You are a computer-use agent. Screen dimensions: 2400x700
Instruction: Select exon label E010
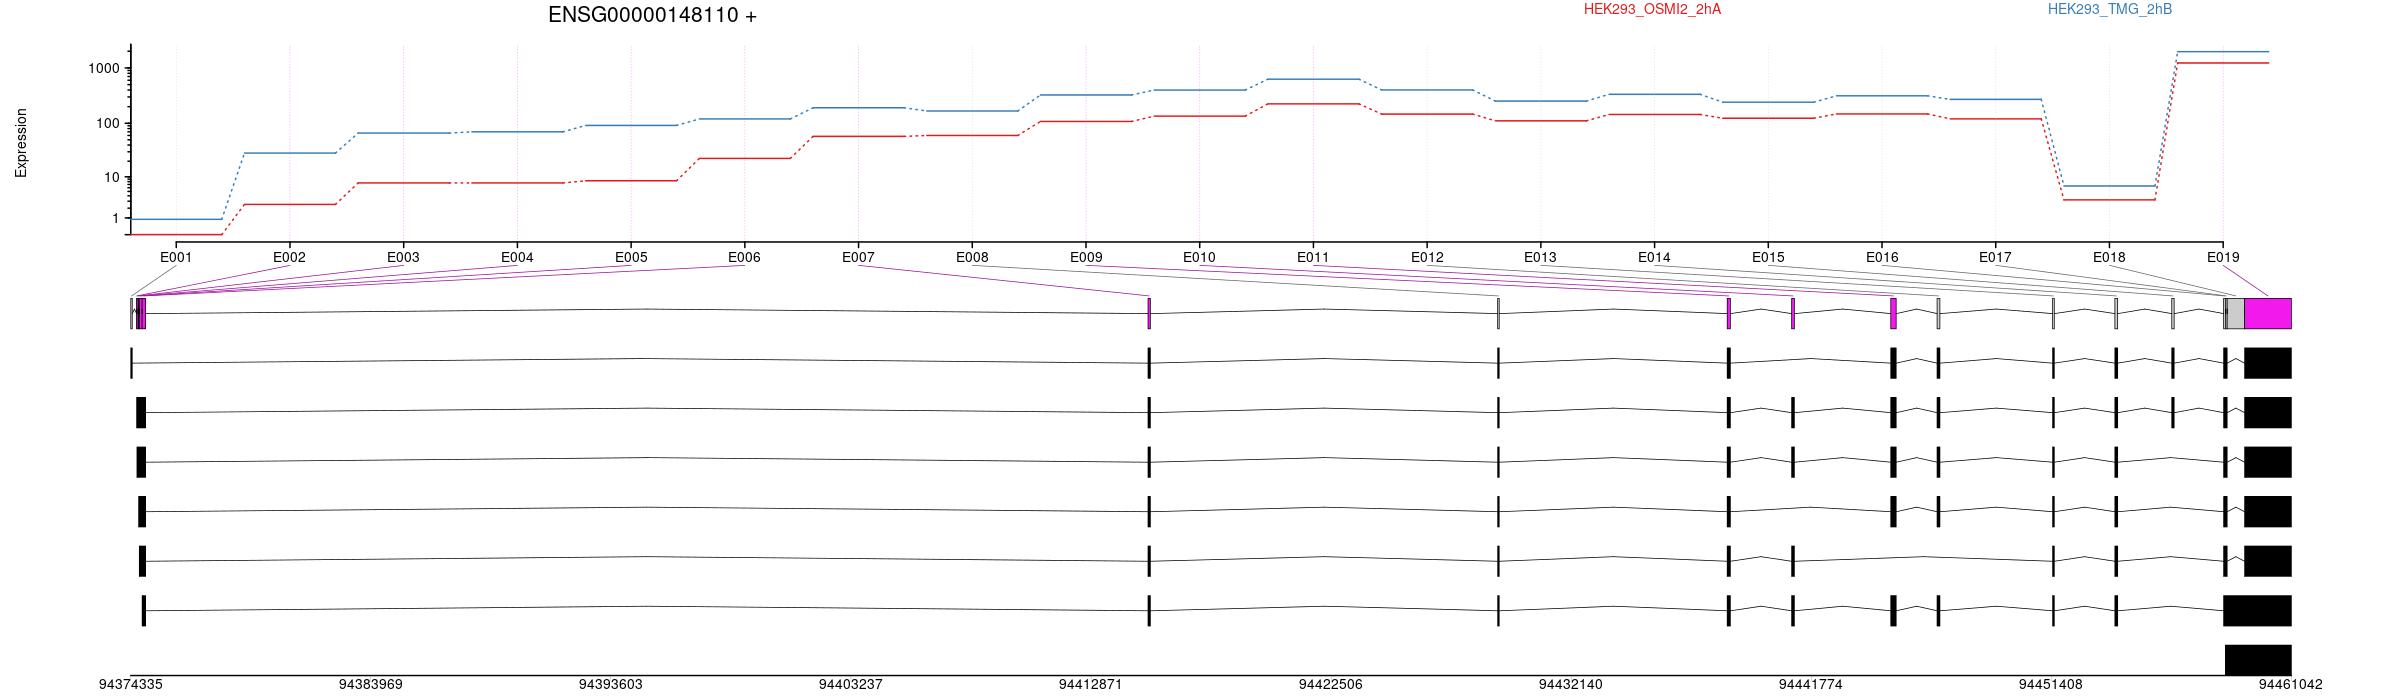click(1199, 257)
